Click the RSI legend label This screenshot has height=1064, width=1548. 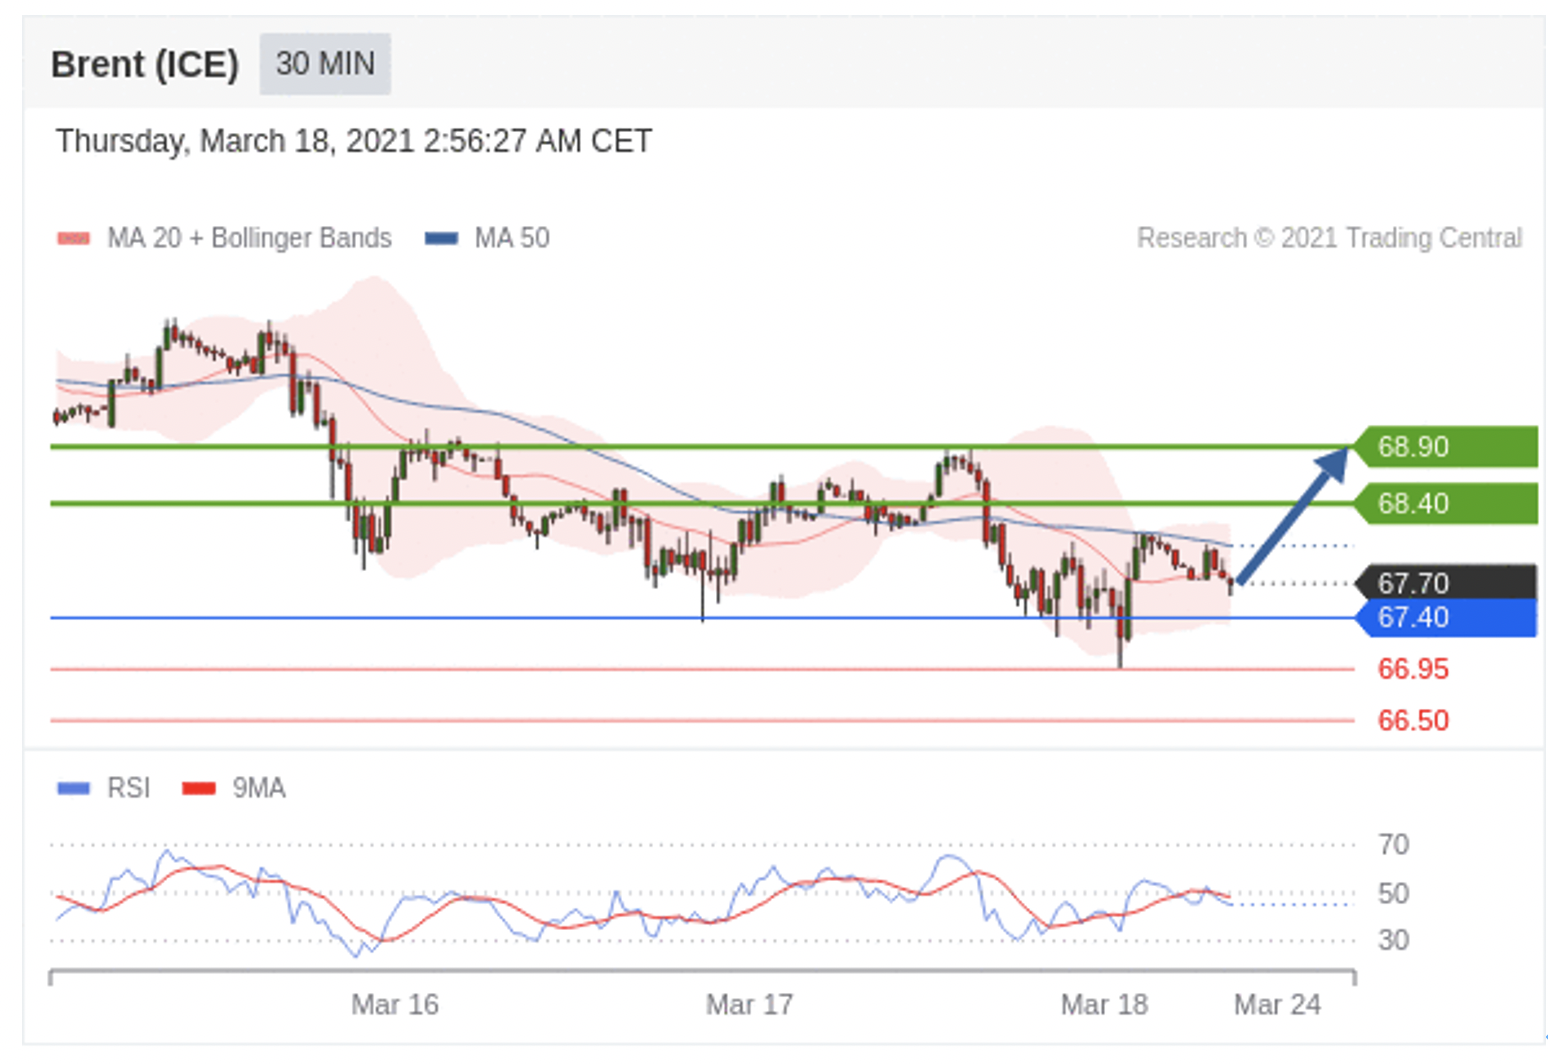click(x=129, y=789)
